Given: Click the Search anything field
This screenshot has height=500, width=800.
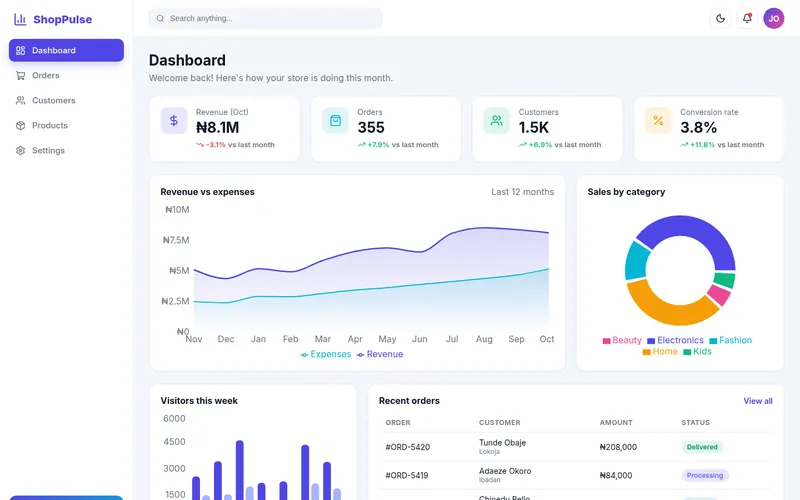Looking at the screenshot, I should [265, 18].
